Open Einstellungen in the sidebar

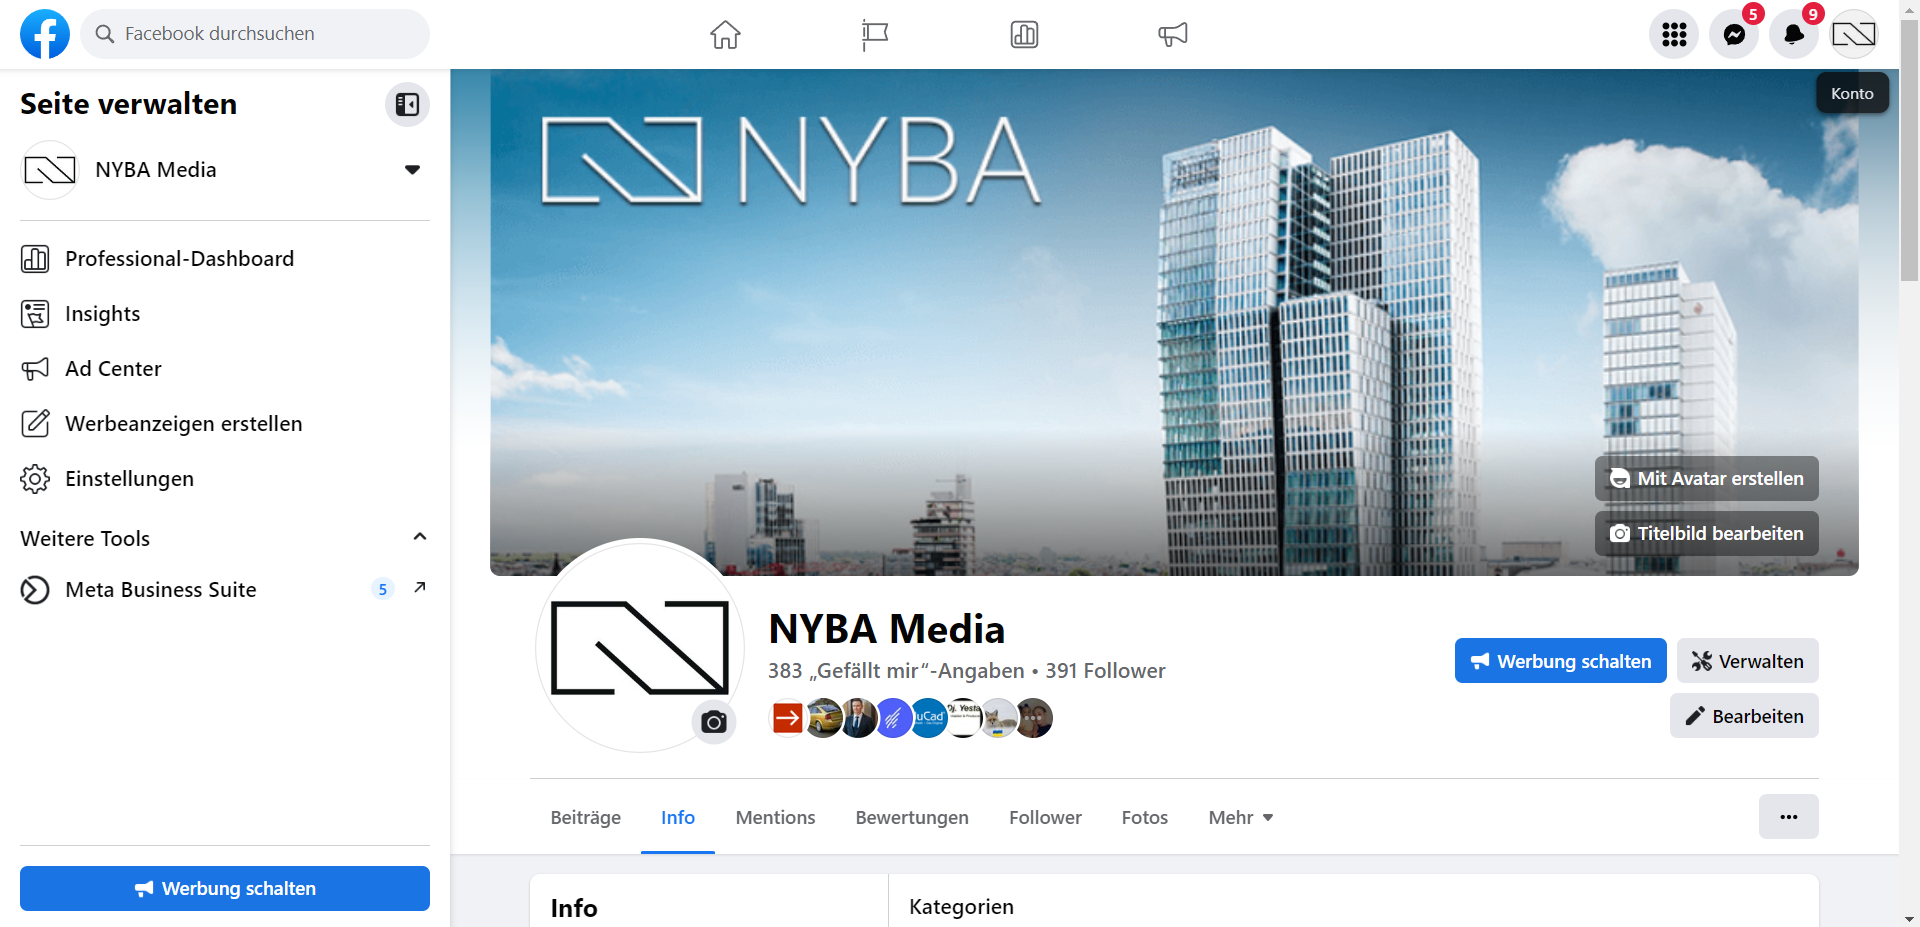pyautogui.click(x=225, y=479)
